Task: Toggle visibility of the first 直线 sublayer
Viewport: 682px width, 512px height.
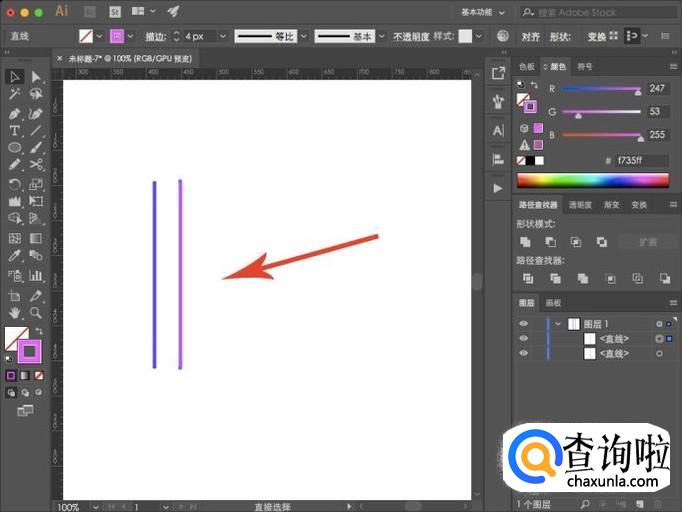Action: tap(523, 339)
